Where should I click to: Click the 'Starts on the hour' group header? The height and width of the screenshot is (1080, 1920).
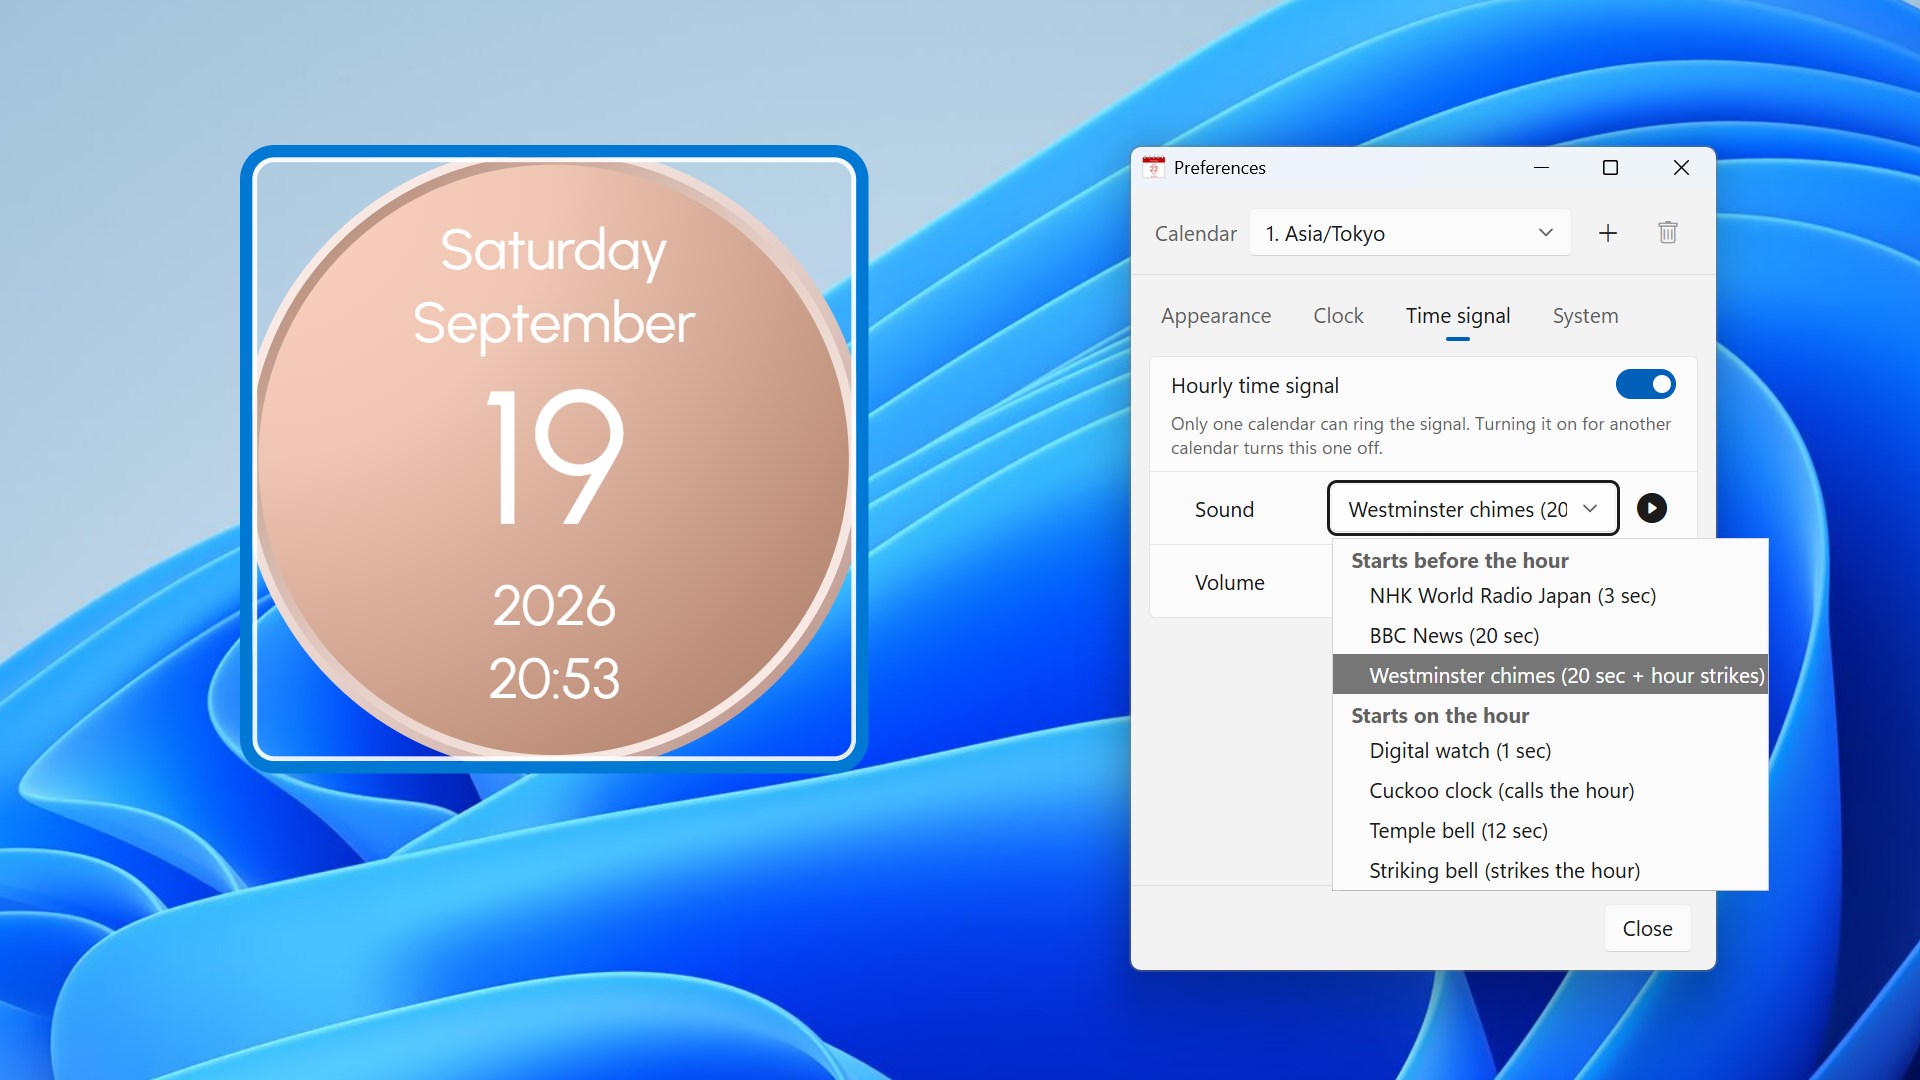pyautogui.click(x=1440, y=715)
